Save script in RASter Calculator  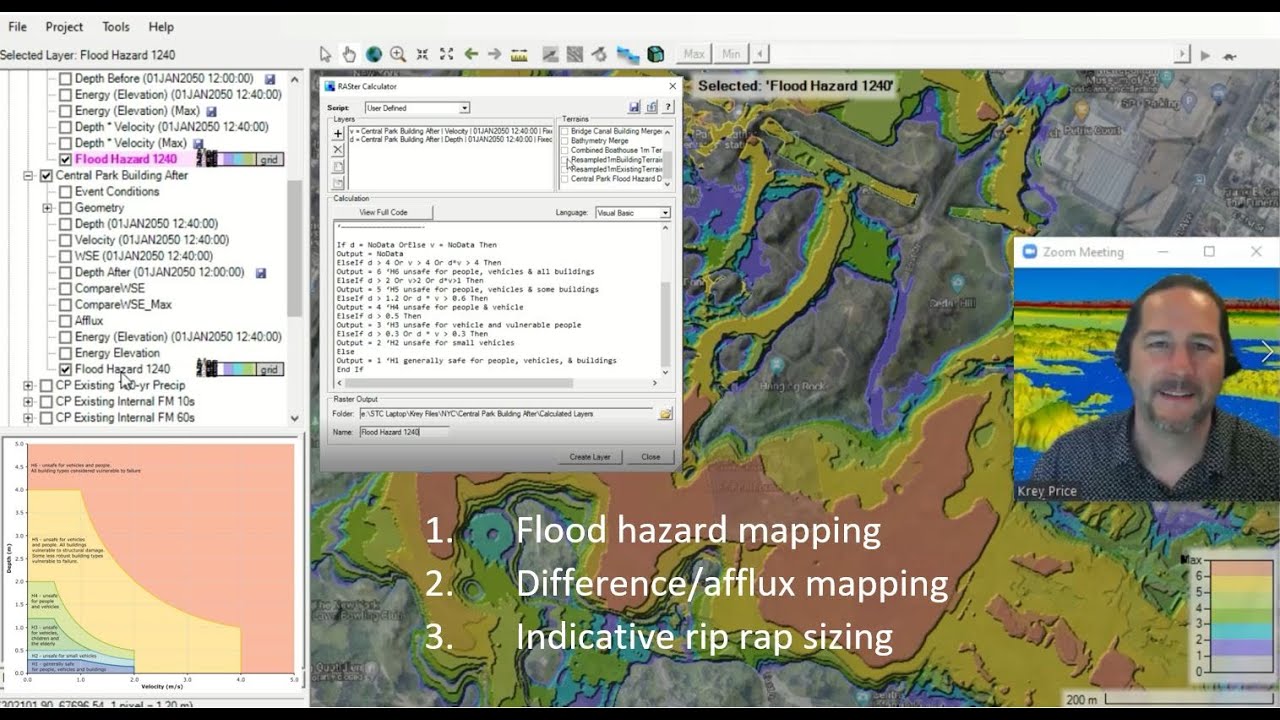pyautogui.click(x=634, y=107)
